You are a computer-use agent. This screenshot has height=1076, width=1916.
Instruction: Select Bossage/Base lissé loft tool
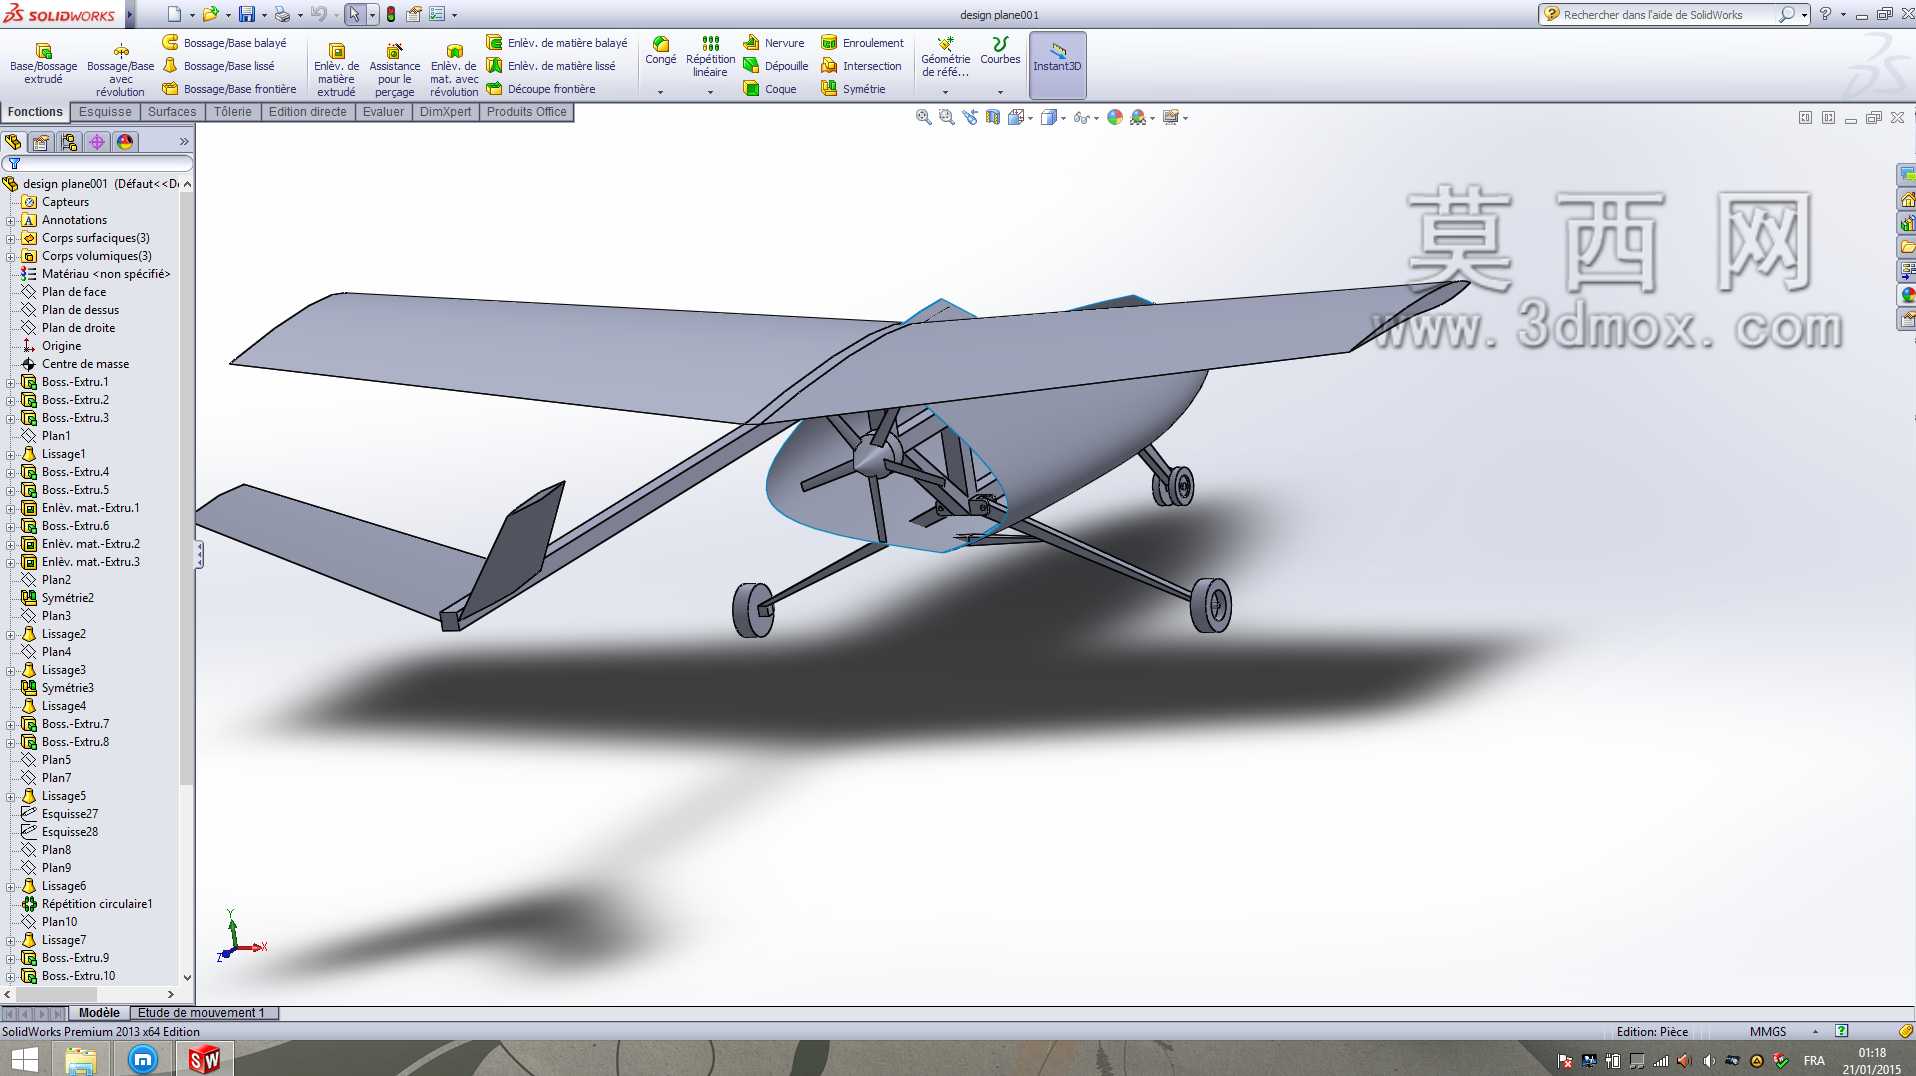point(219,66)
